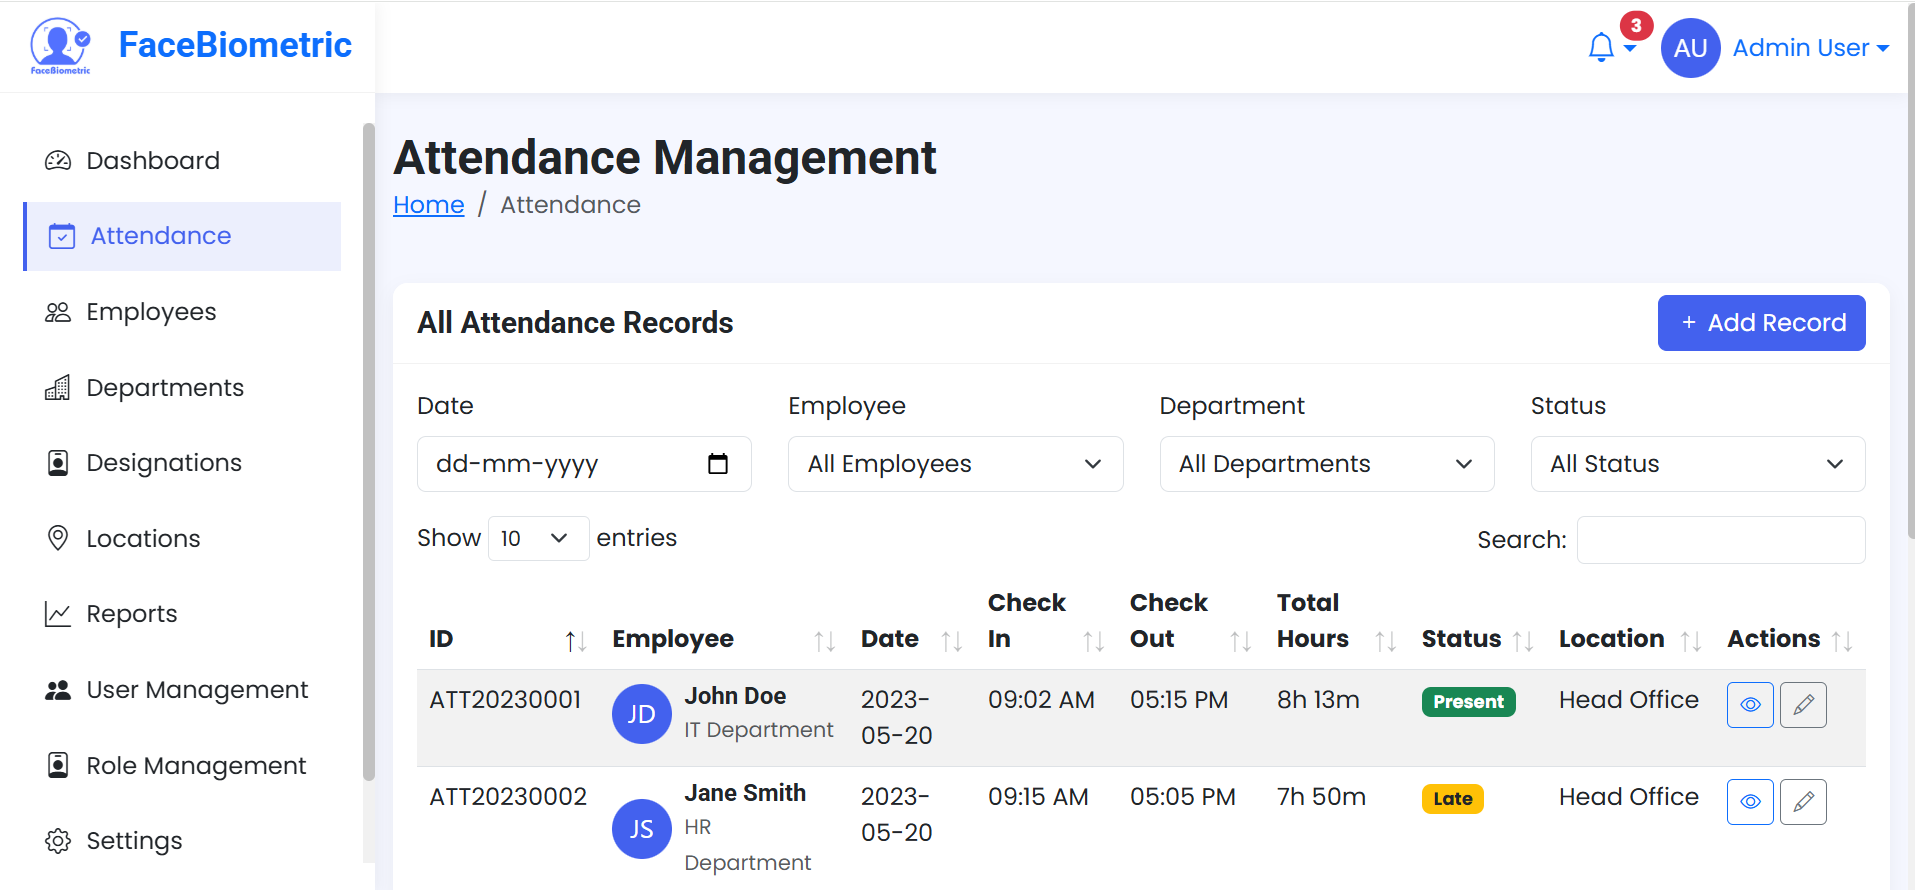
Task: Sort table by Check In arrows
Action: [1094, 641]
